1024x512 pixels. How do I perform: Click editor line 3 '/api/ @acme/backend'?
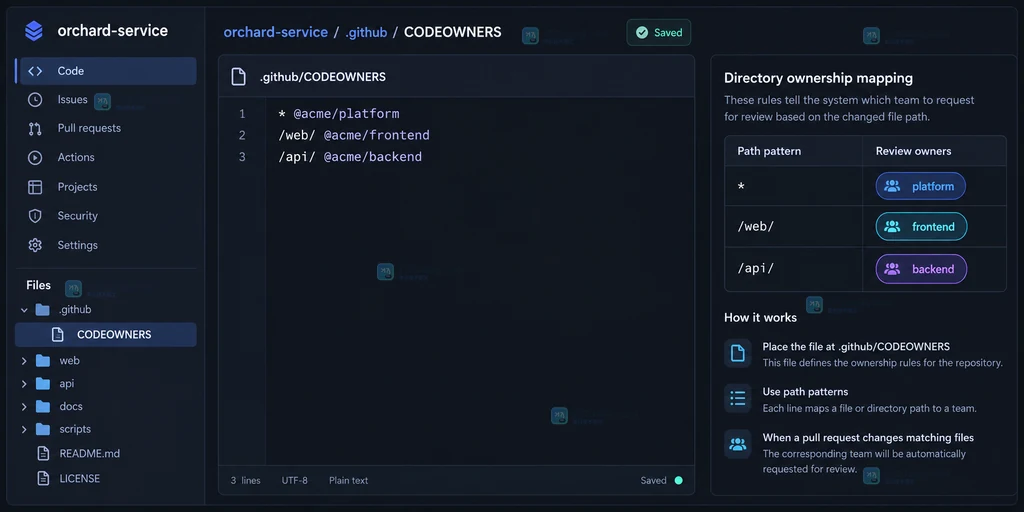tap(349, 157)
